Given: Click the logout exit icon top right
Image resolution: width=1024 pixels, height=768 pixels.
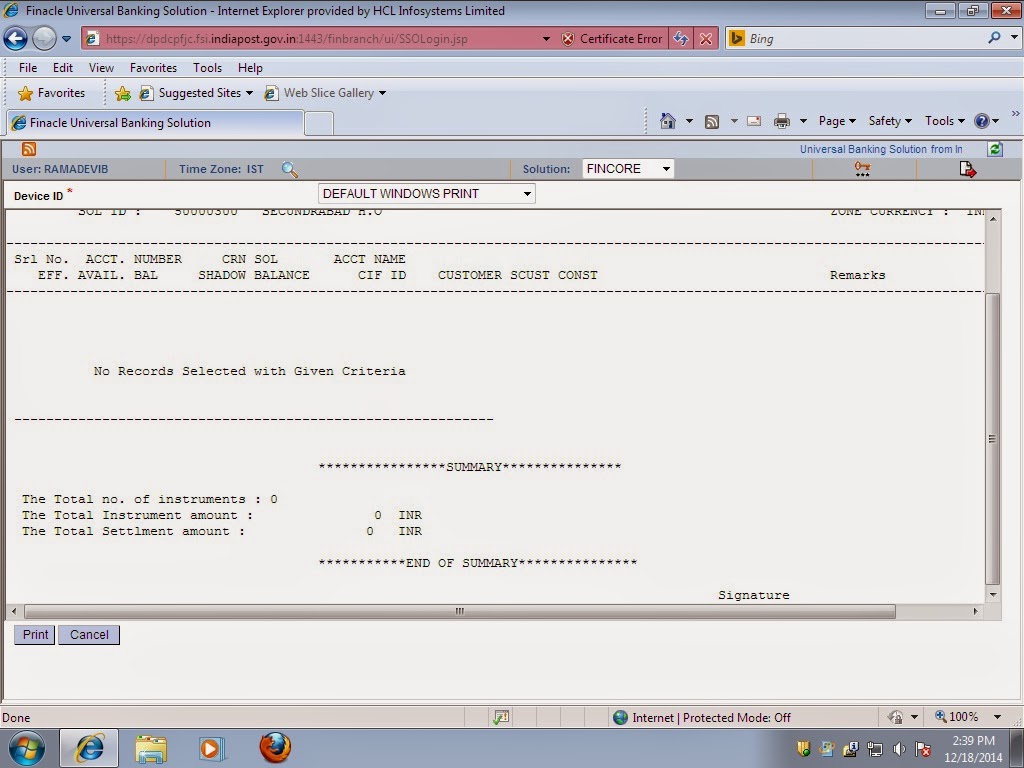Looking at the screenshot, I should 967,170.
